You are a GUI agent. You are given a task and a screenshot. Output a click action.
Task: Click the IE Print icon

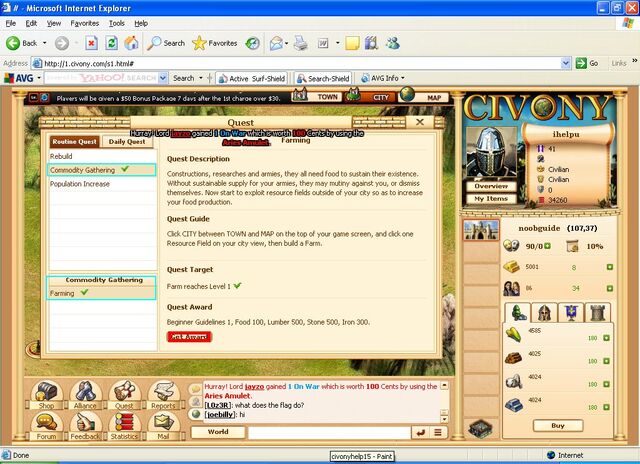[301, 43]
